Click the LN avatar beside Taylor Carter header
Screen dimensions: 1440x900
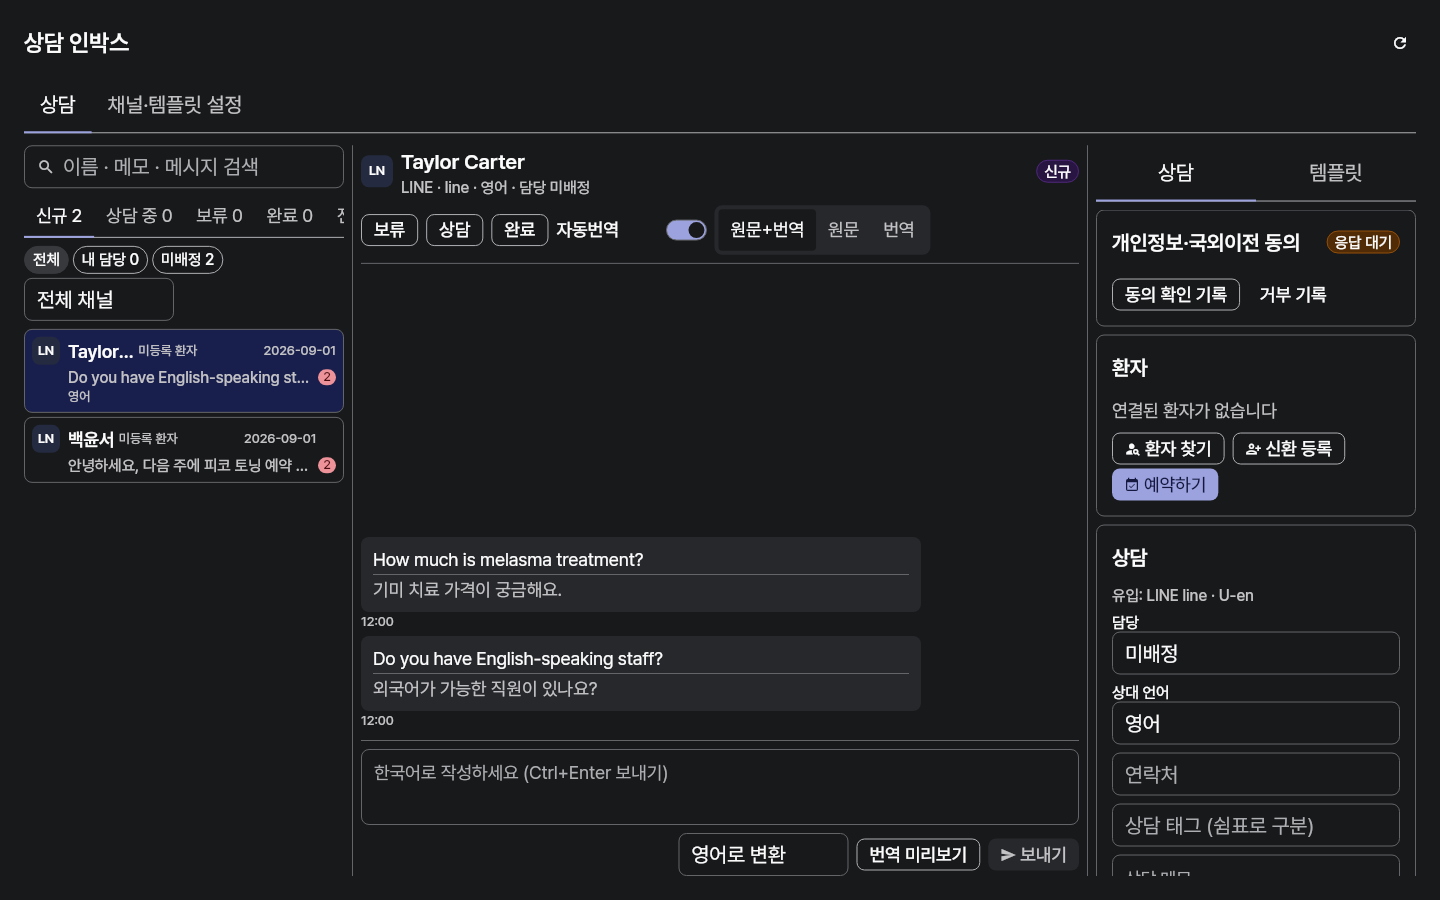[377, 171]
